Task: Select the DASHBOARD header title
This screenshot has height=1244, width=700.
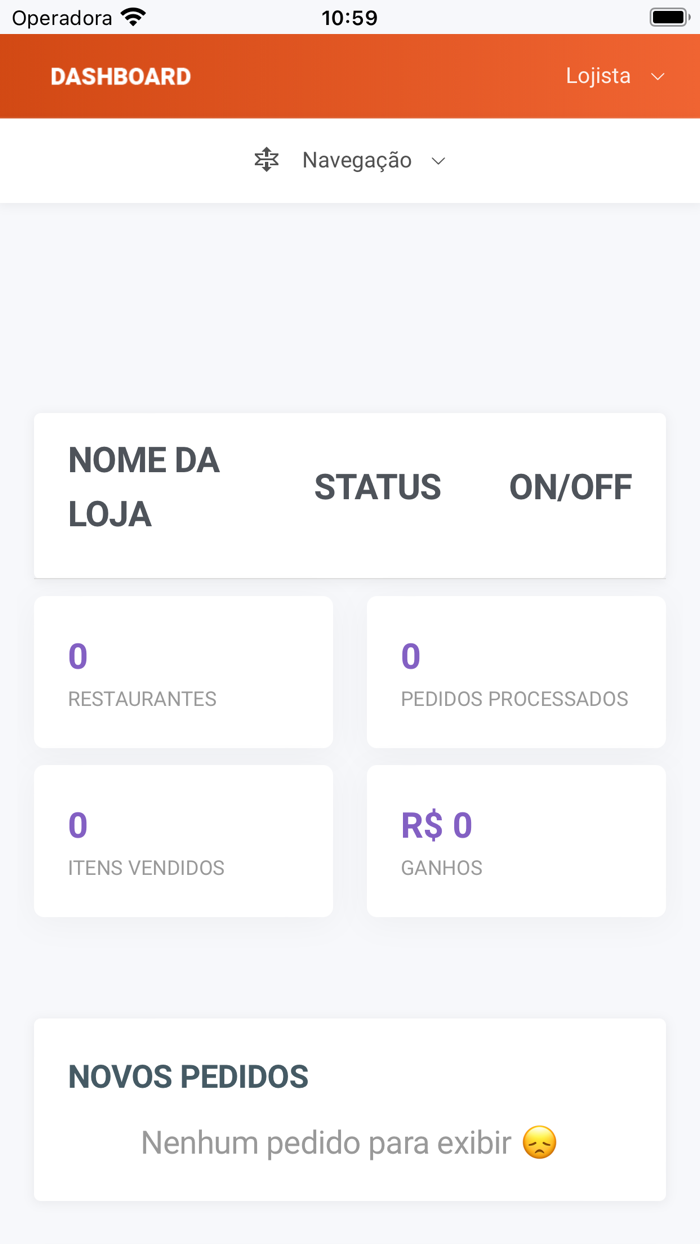Action: pos(120,75)
